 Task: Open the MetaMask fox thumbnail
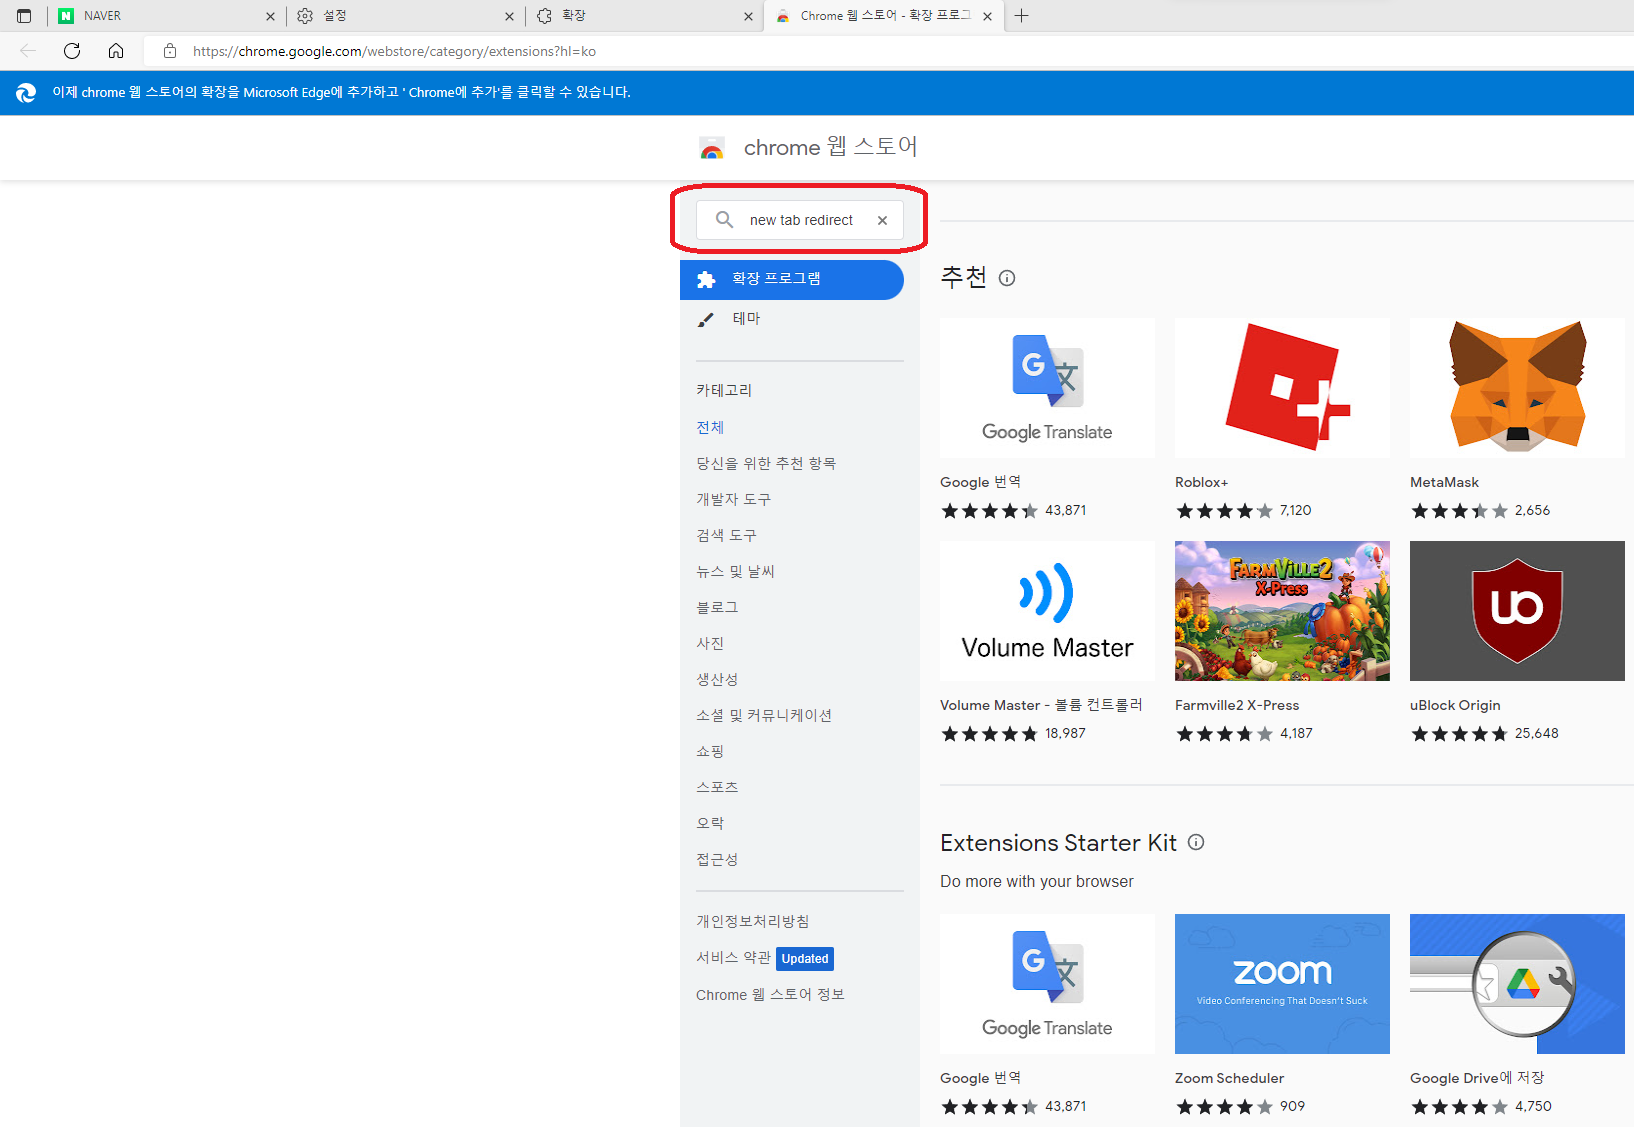[1517, 388]
